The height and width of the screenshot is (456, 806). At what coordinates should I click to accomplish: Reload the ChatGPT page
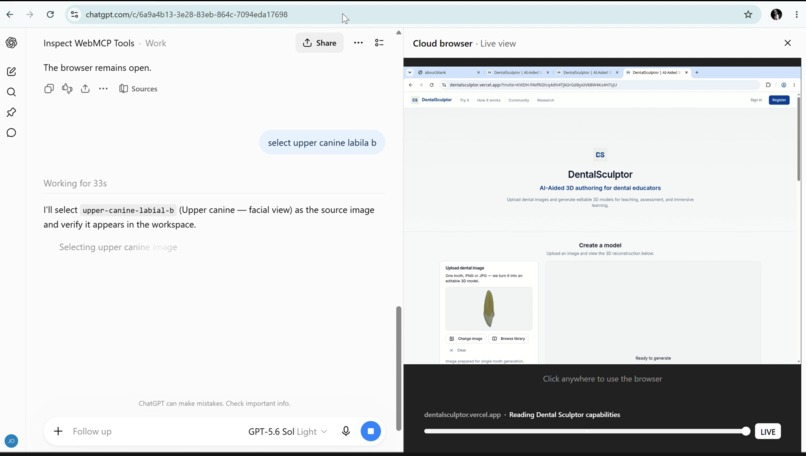pos(50,14)
